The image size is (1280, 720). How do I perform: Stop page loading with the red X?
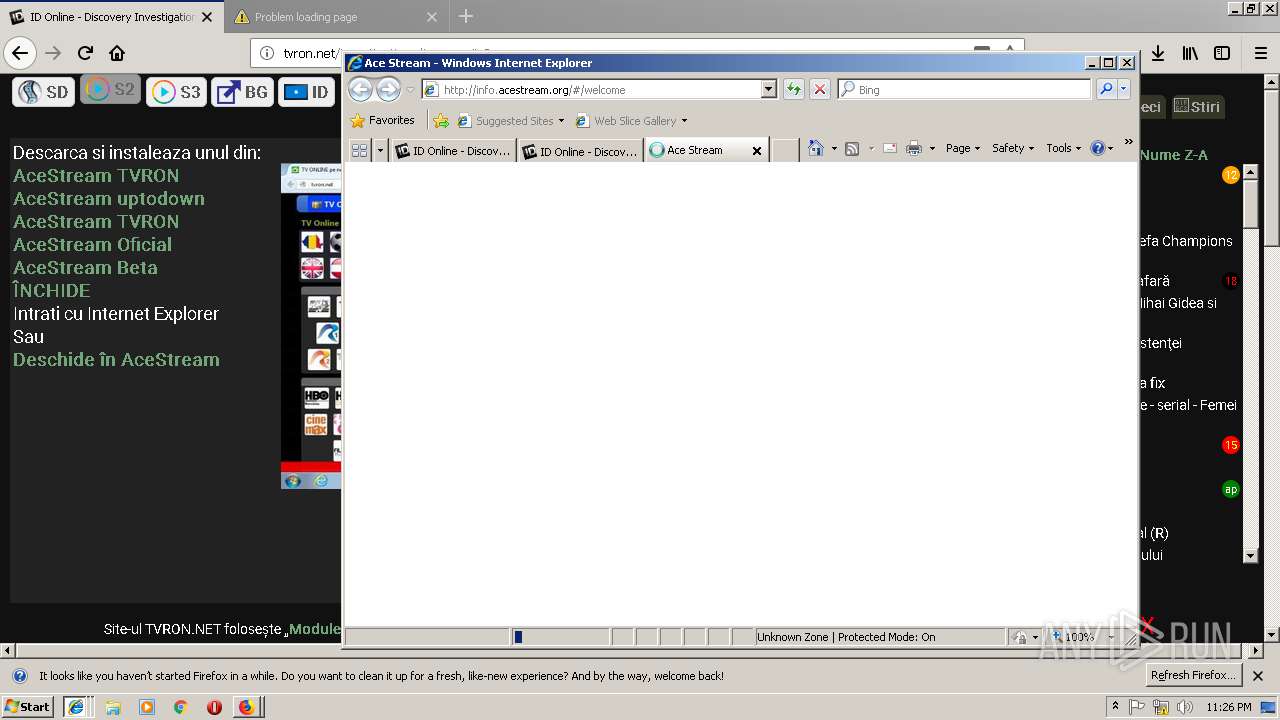(820, 89)
